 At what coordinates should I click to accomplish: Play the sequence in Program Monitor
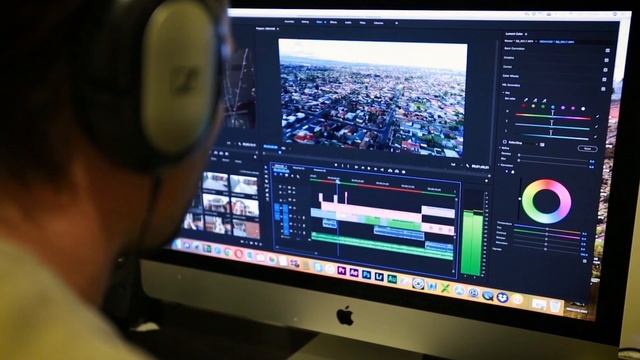pyautogui.click(x=369, y=169)
